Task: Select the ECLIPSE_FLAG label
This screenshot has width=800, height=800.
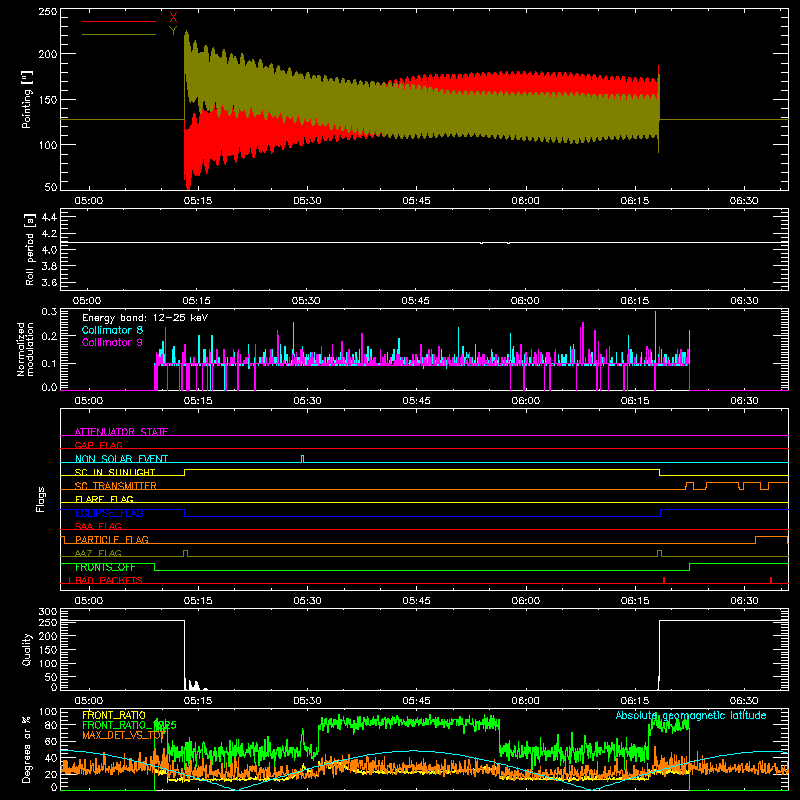Action: (109, 513)
